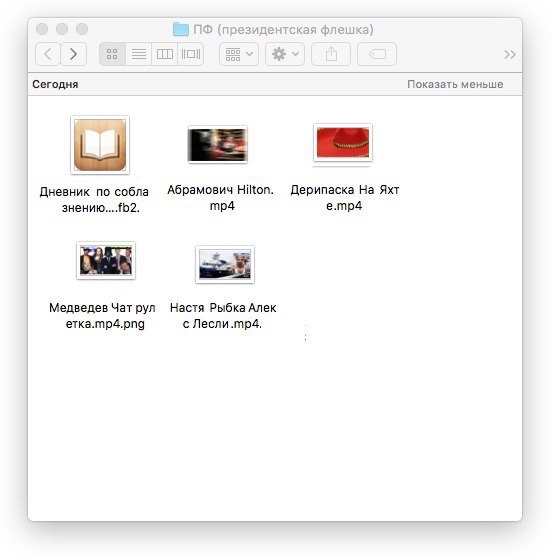This screenshot has width=553, height=558.
Task: Expand the toolbar overflow chevrons
Action: tap(510, 54)
